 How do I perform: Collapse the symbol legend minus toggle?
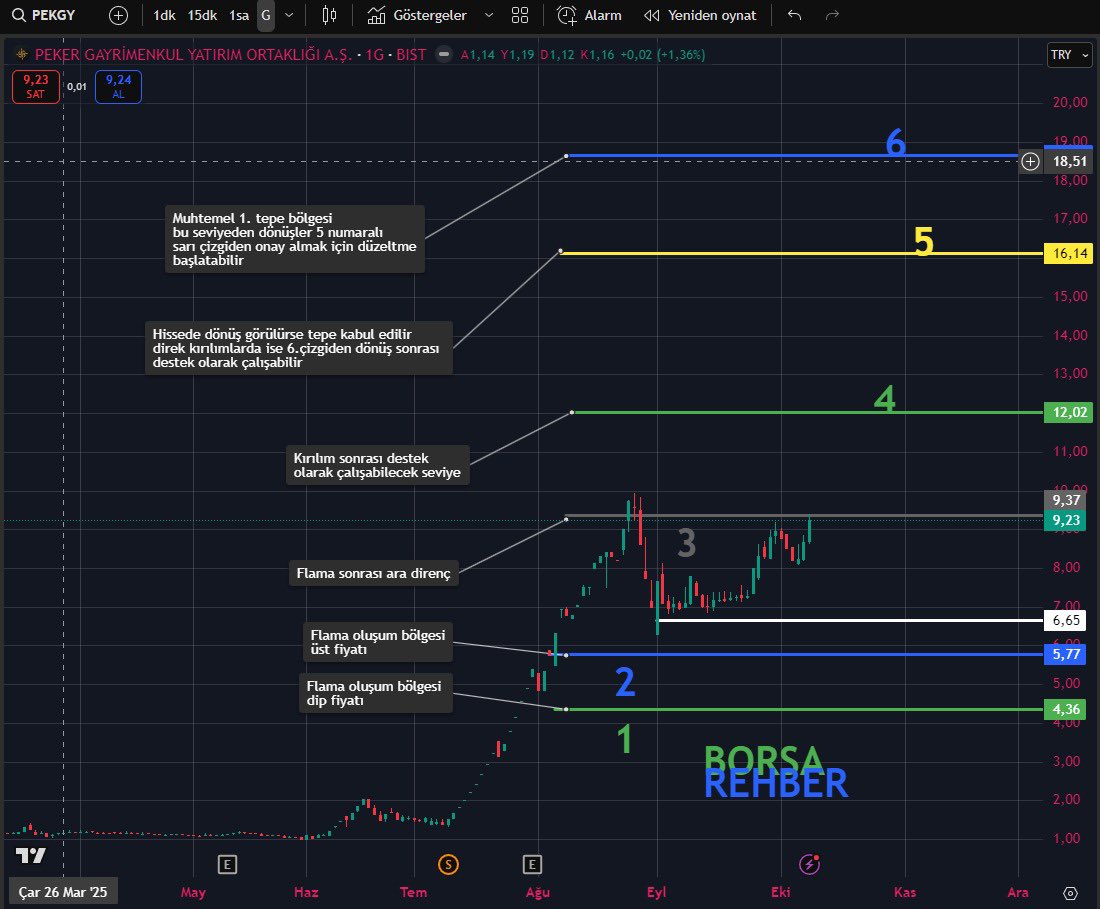tap(443, 54)
